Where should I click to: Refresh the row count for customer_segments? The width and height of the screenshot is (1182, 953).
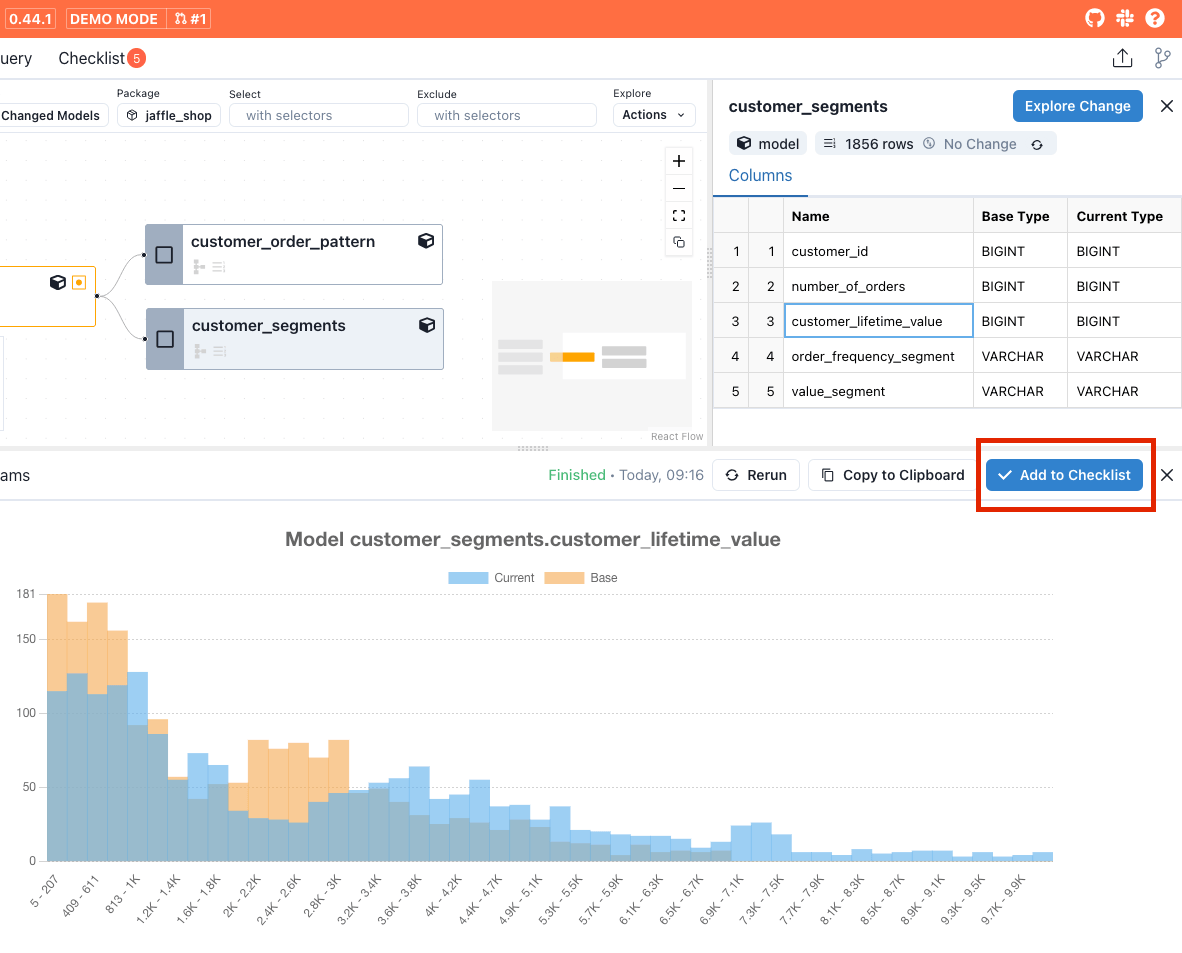[1037, 144]
